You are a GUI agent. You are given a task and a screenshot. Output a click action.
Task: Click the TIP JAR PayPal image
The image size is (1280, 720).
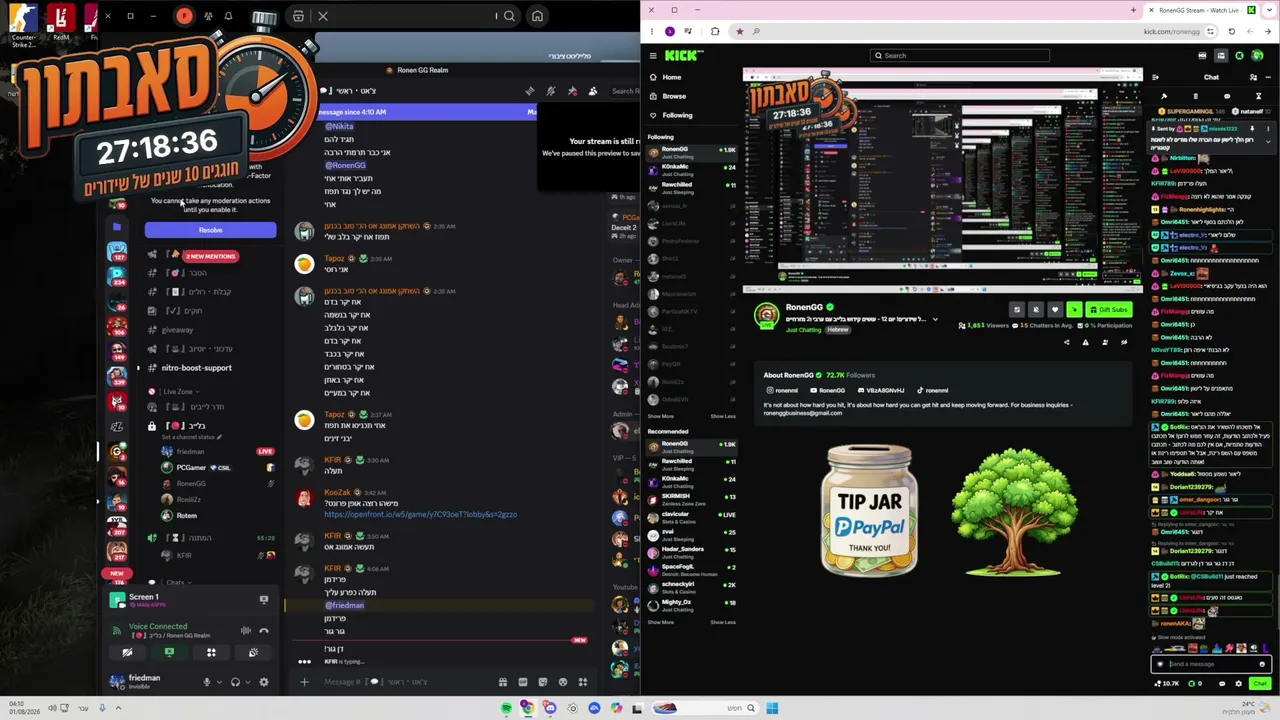(x=868, y=510)
